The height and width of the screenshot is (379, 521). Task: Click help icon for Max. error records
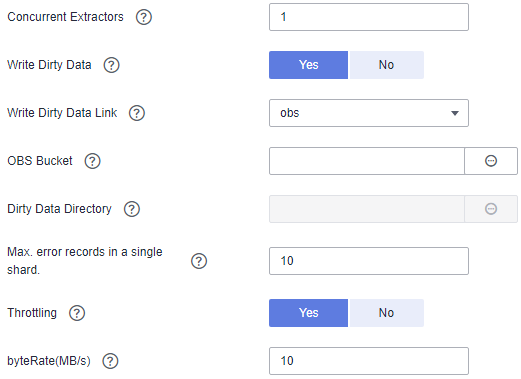coord(199,261)
